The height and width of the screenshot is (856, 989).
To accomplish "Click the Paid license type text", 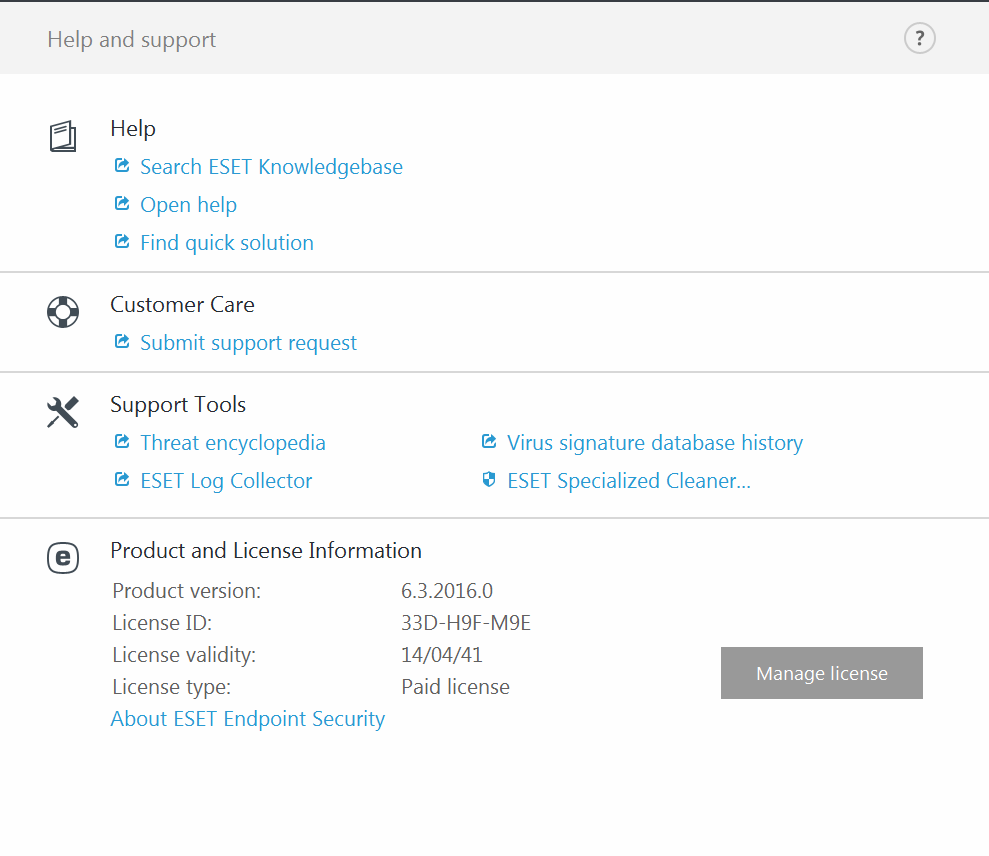I will tap(455, 687).
